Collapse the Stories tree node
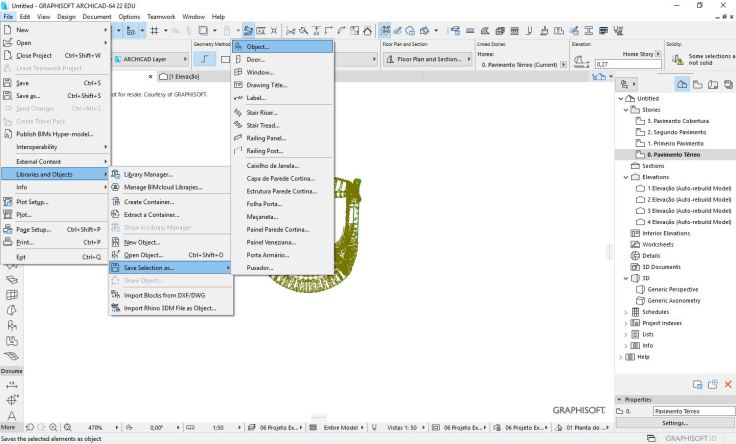Image resolution: width=736 pixels, height=444 pixels. pos(626,110)
